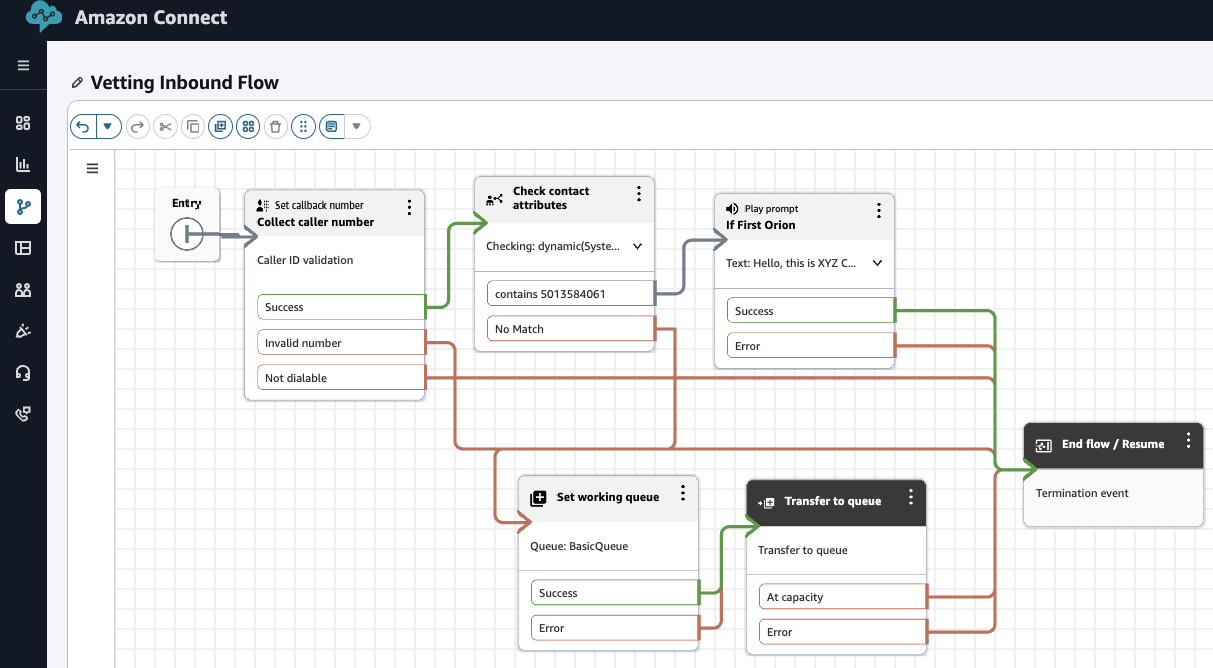Click the Paste toolbar icon with plus

pos(221,127)
